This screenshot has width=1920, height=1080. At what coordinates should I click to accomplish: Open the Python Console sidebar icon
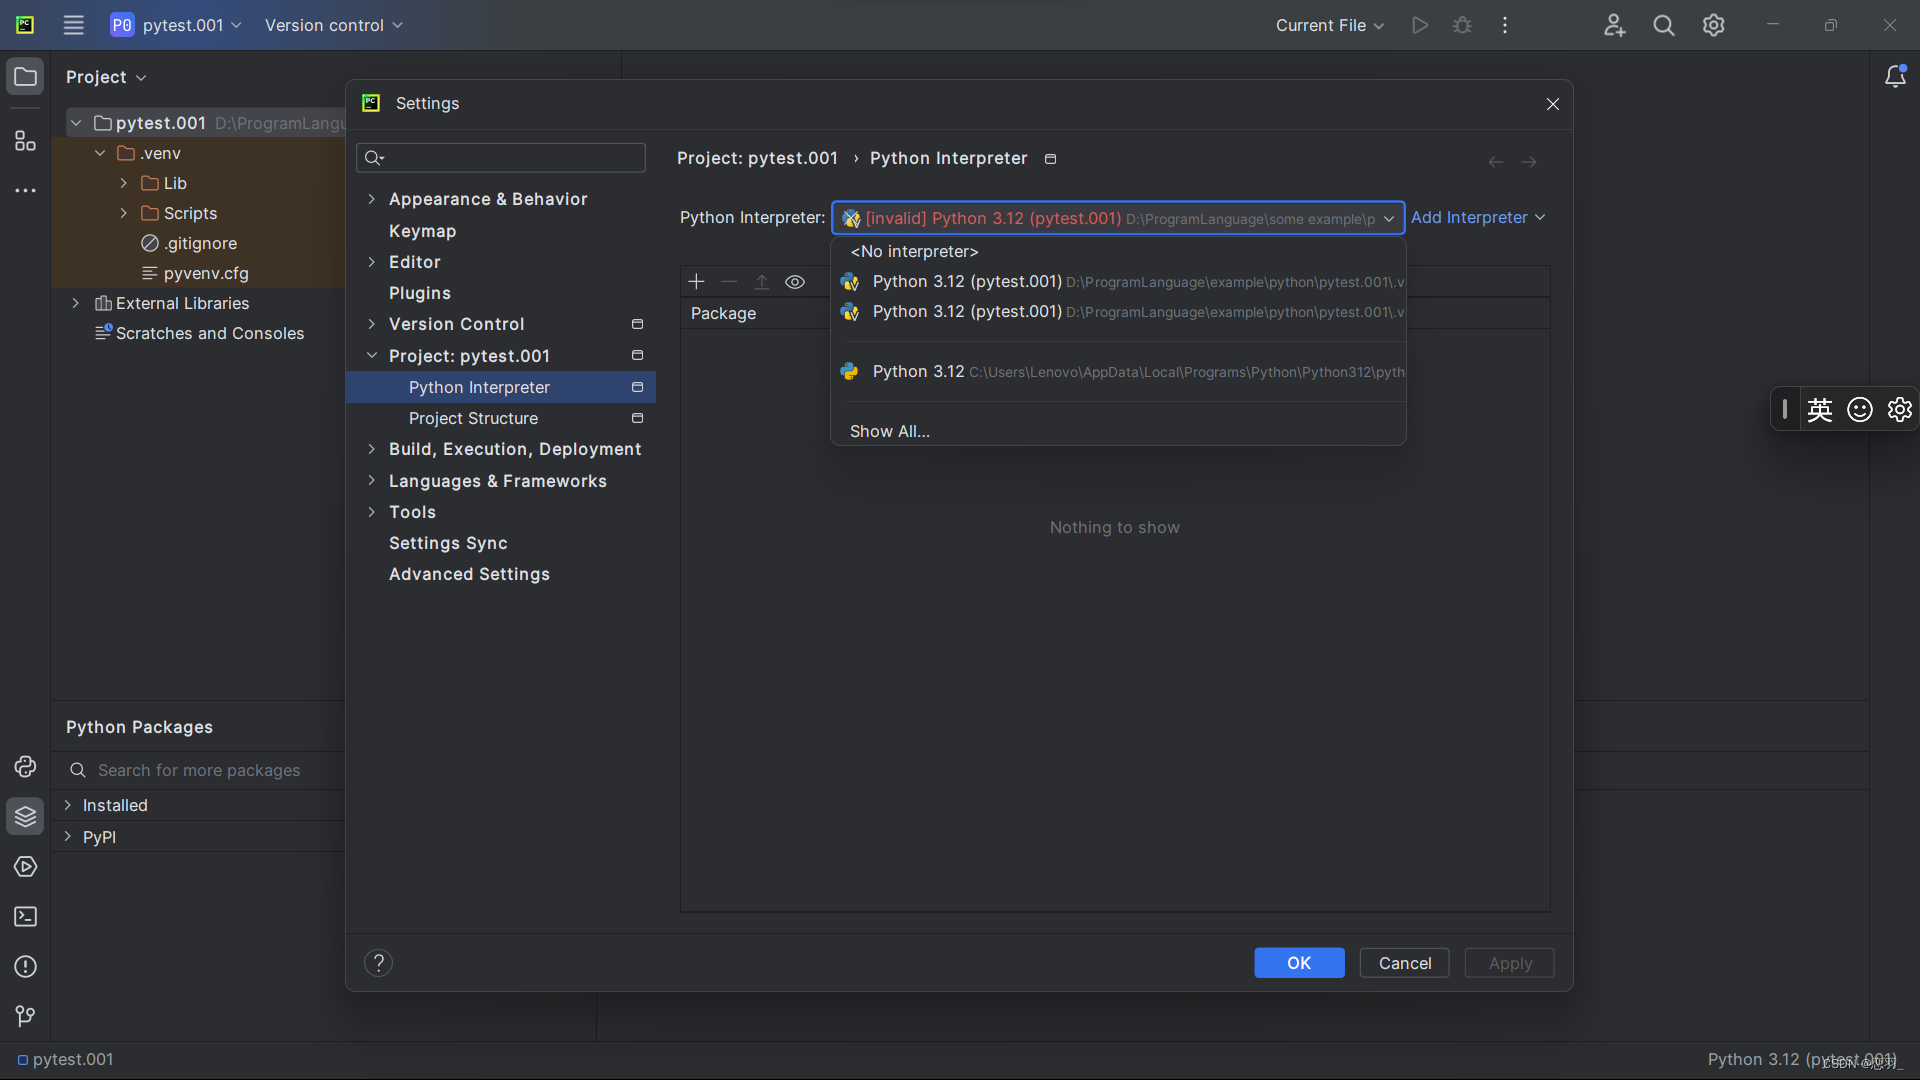click(25, 767)
